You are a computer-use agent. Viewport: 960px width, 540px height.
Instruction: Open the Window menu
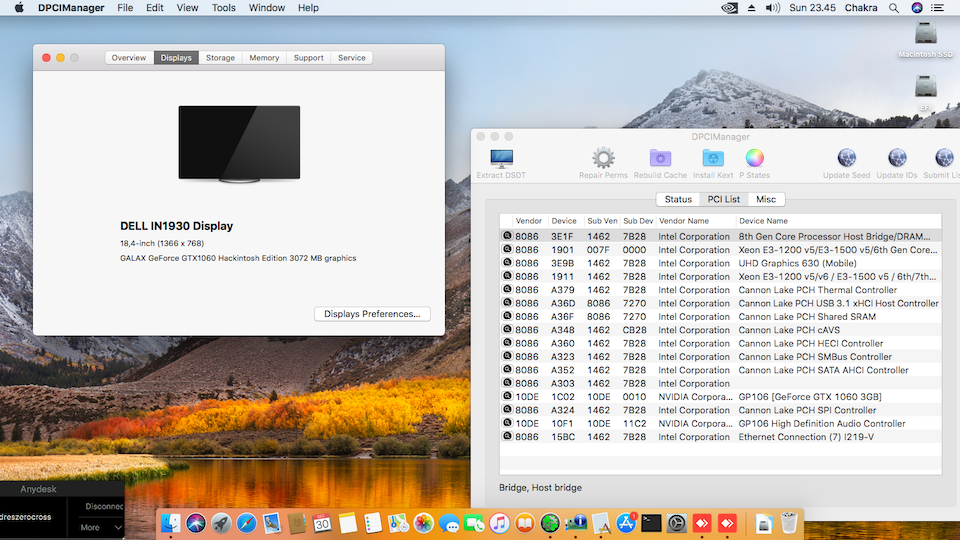266,8
